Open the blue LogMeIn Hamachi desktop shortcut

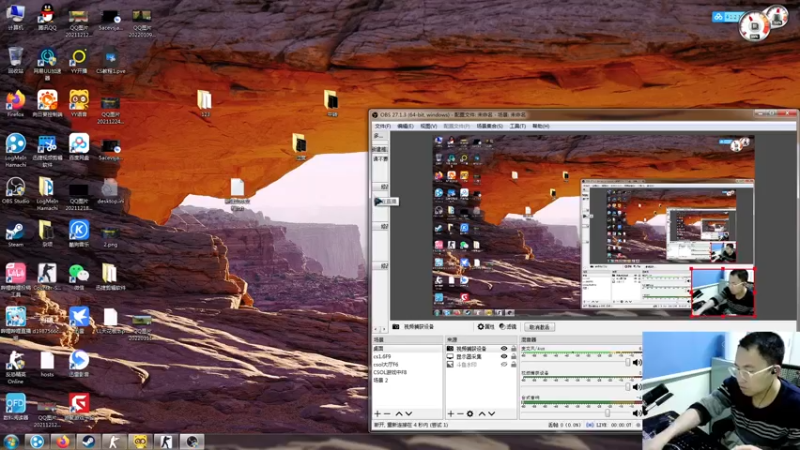[16, 149]
